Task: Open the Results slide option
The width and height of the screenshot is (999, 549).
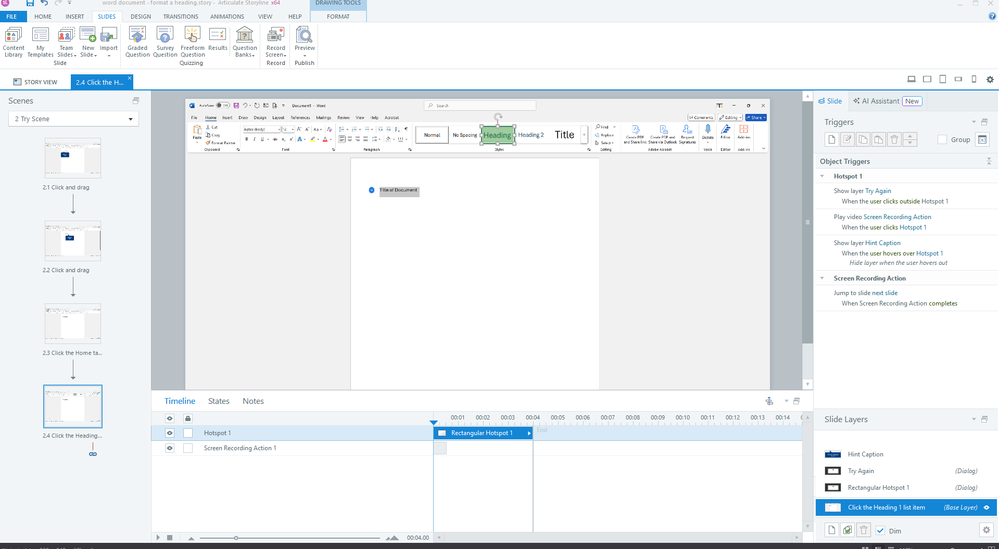Action: click(218, 40)
